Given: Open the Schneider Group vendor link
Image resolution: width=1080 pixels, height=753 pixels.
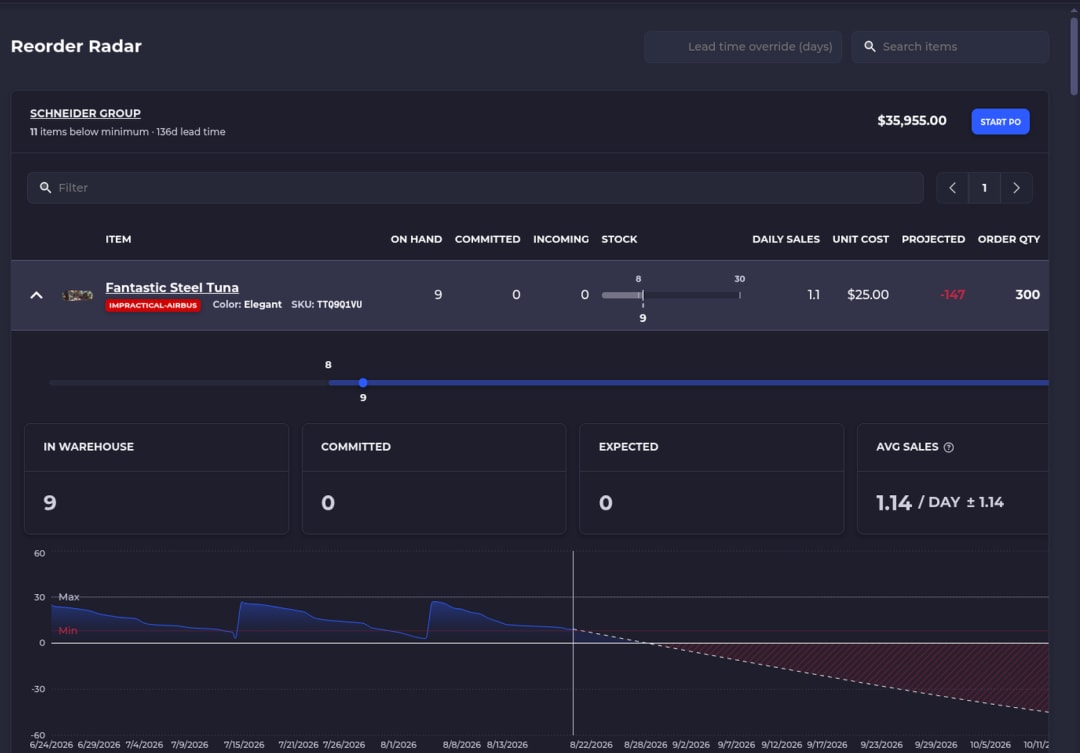Looking at the screenshot, I should coord(85,113).
